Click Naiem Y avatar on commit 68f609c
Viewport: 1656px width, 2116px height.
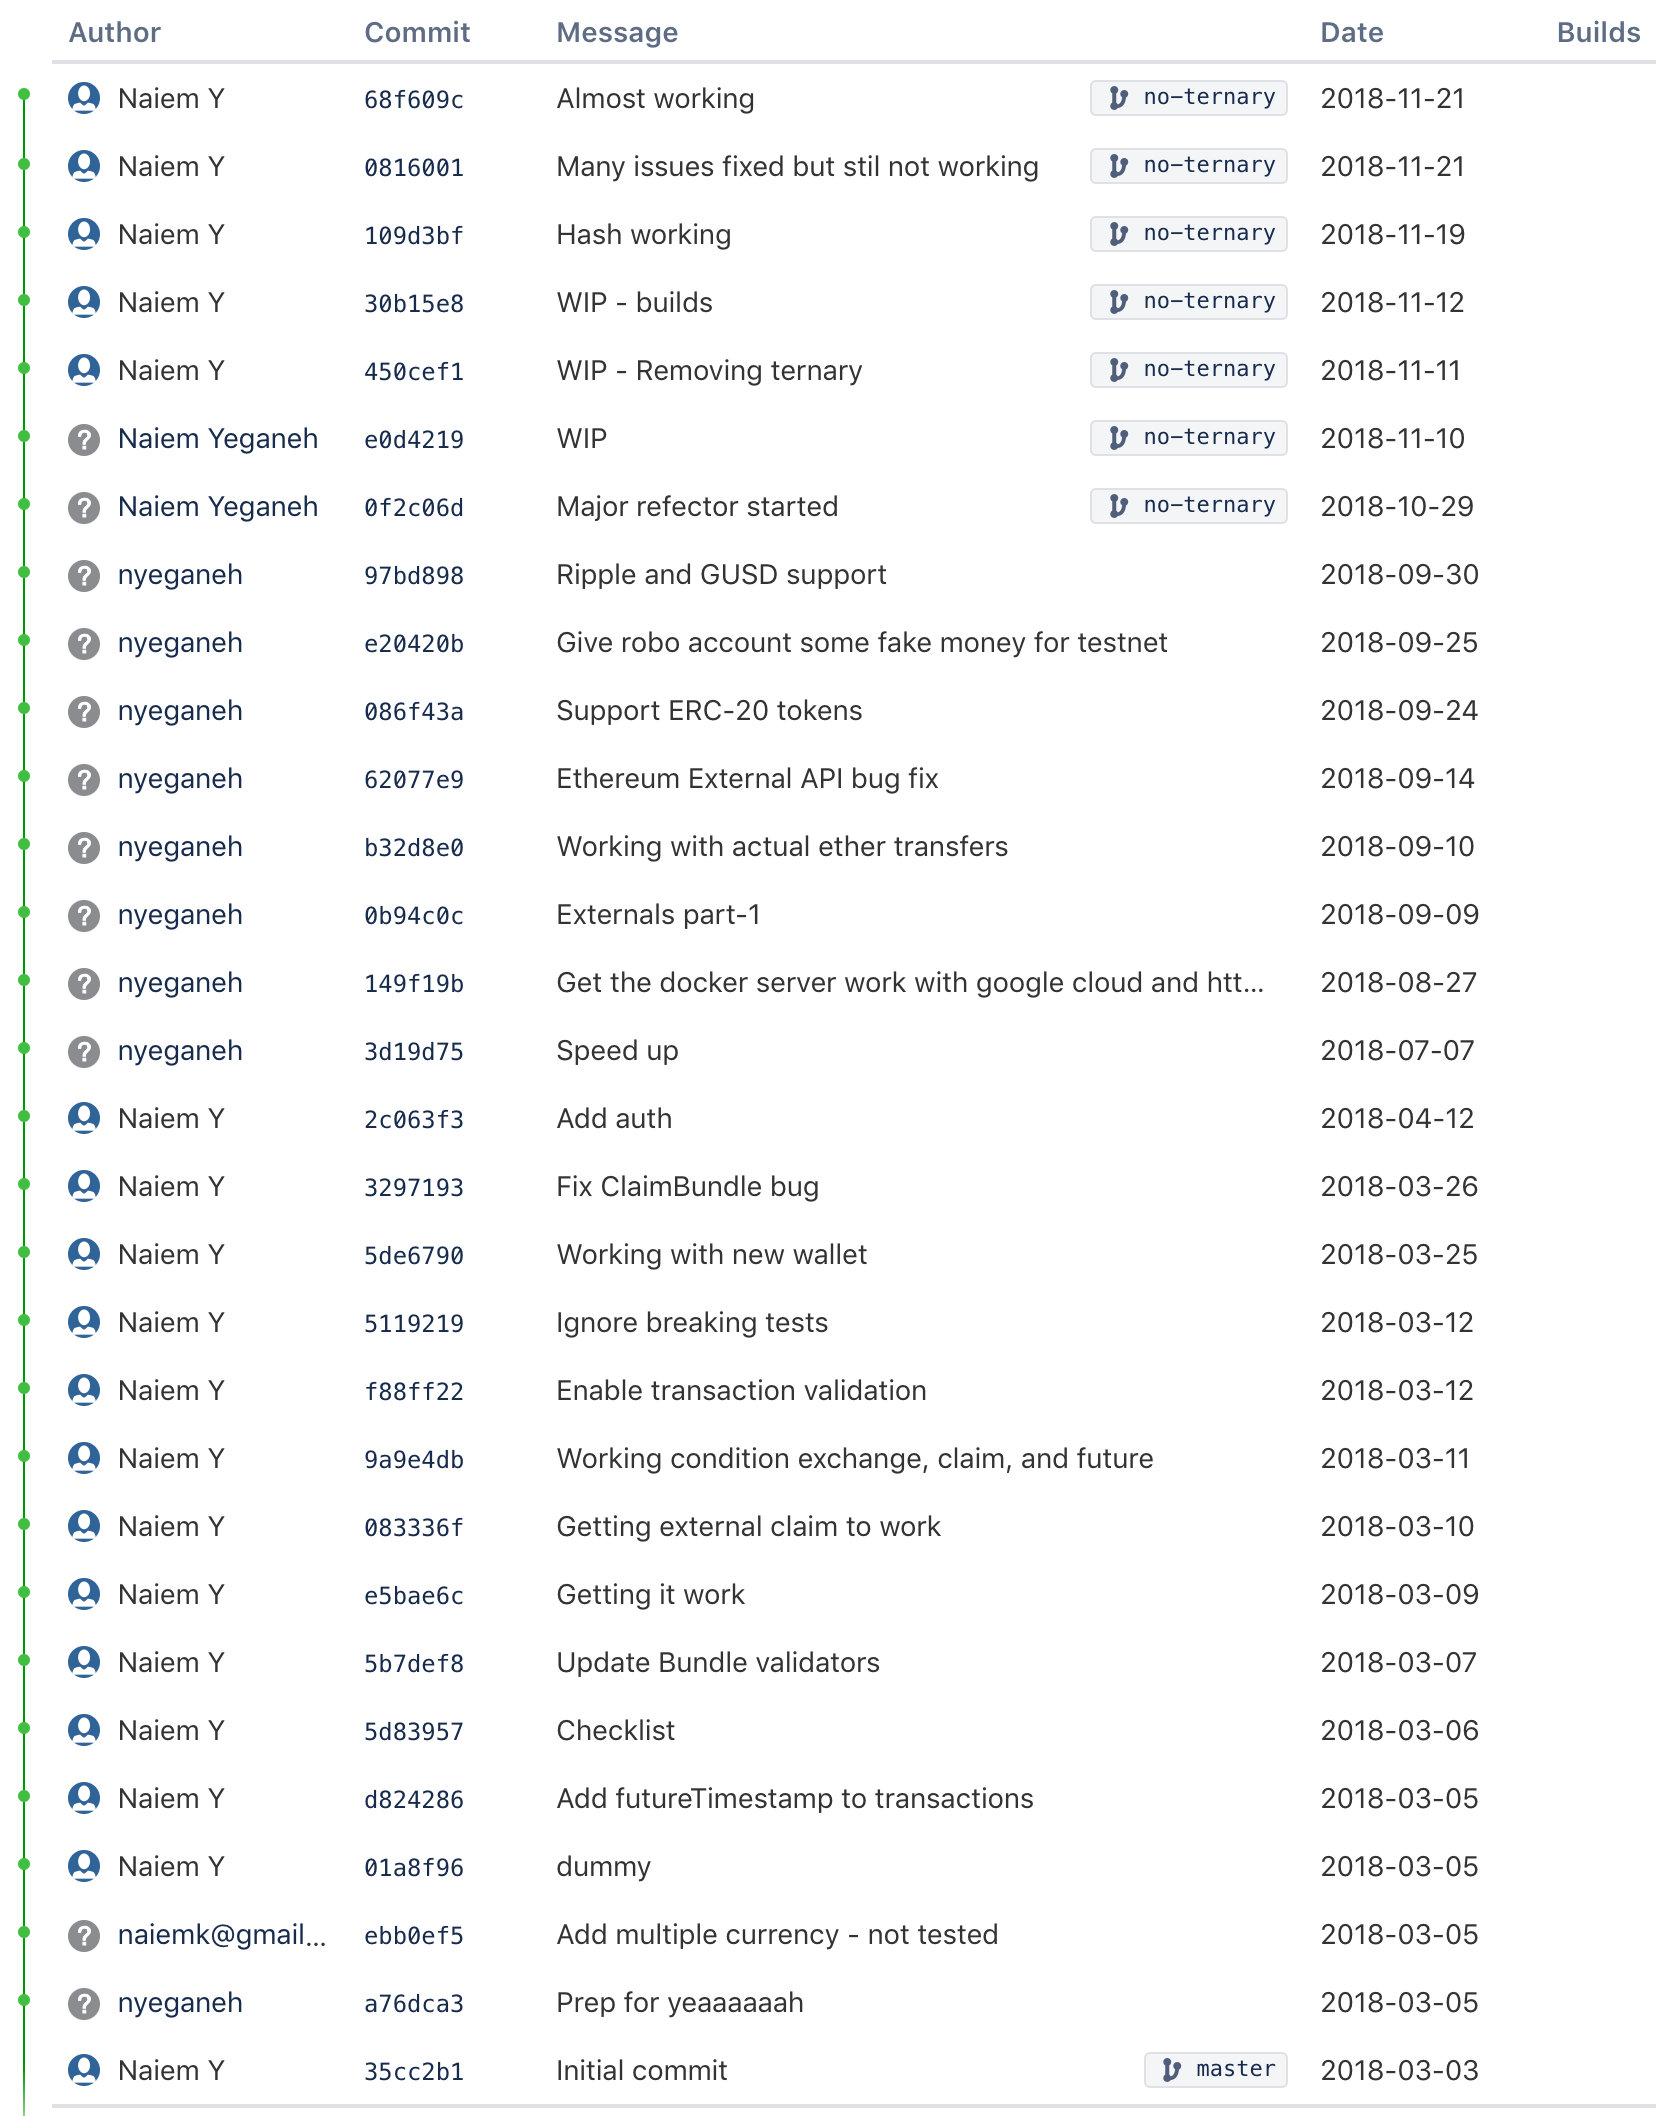tap(84, 98)
